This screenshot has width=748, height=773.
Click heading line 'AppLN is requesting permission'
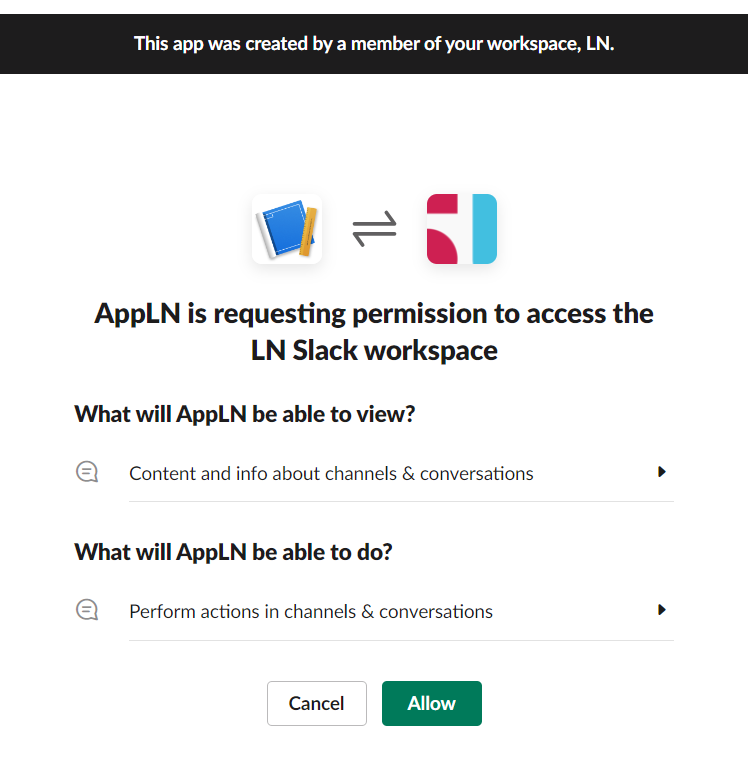374,313
